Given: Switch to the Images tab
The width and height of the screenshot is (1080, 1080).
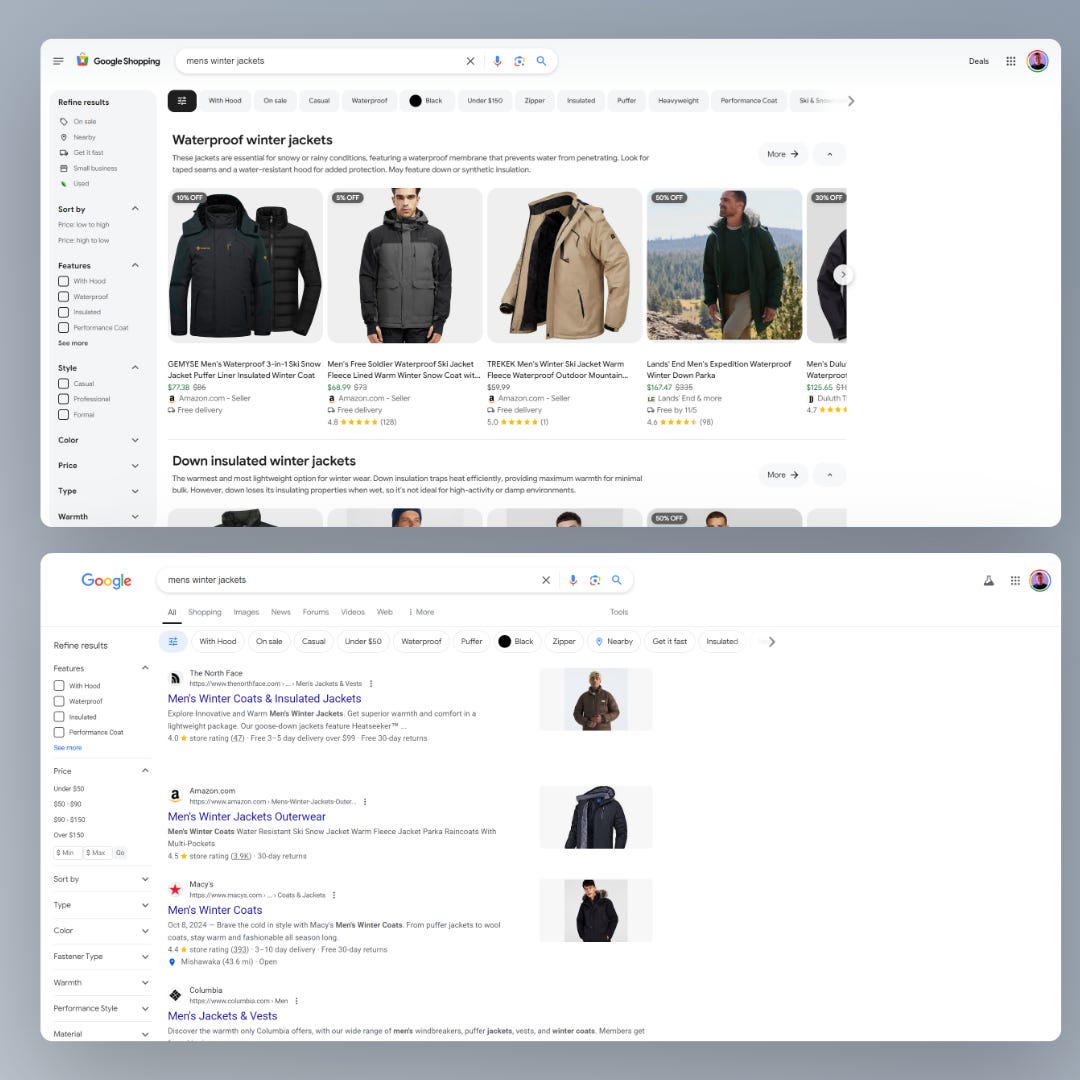Looking at the screenshot, I should [x=246, y=612].
